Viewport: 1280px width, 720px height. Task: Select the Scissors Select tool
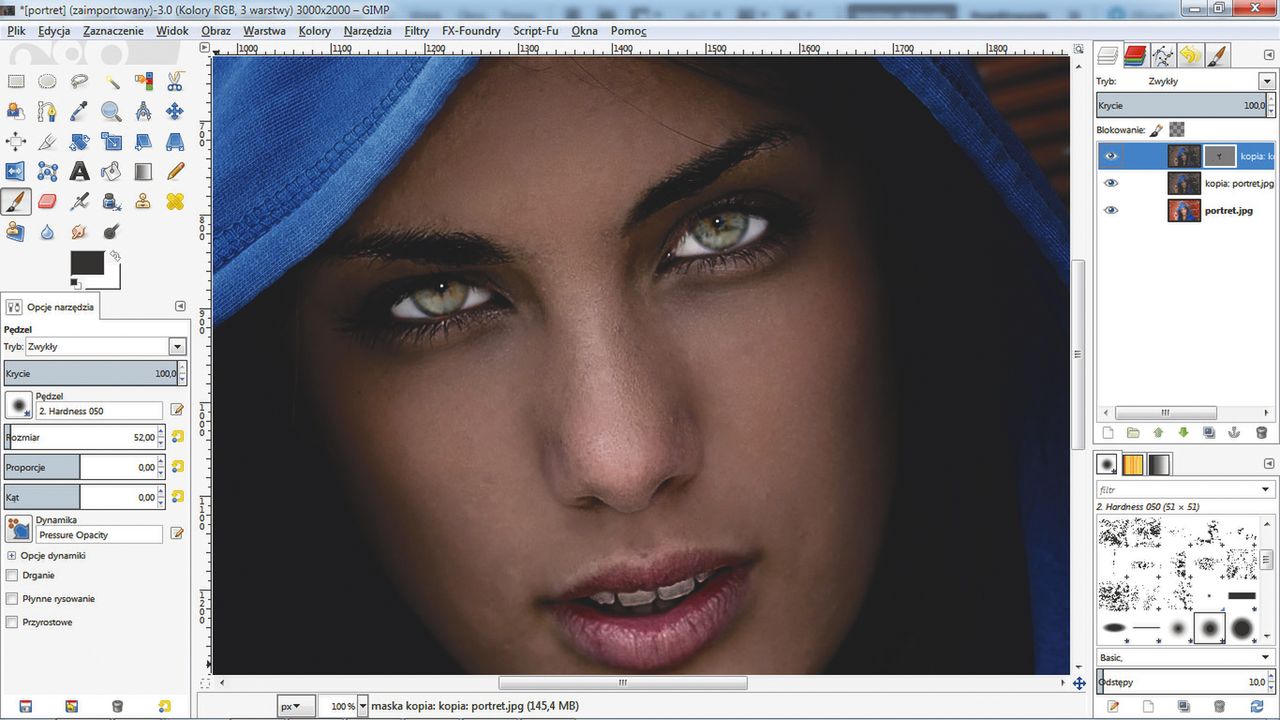coord(175,81)
